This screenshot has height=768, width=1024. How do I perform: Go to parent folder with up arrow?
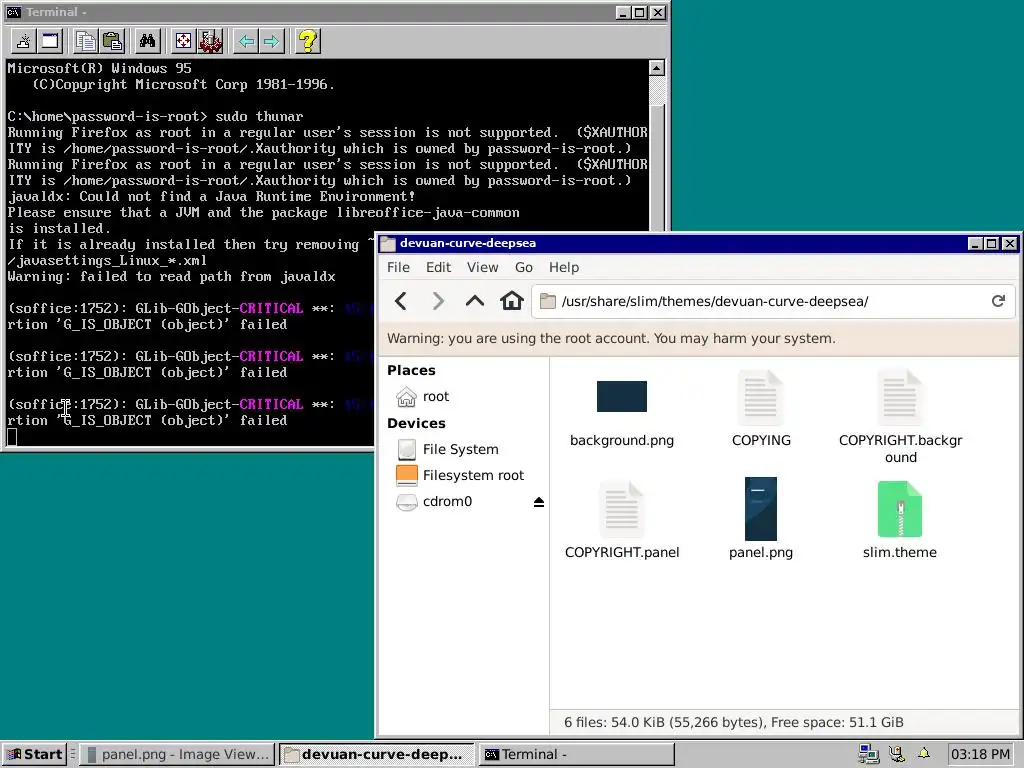click(x=475, y=301)
